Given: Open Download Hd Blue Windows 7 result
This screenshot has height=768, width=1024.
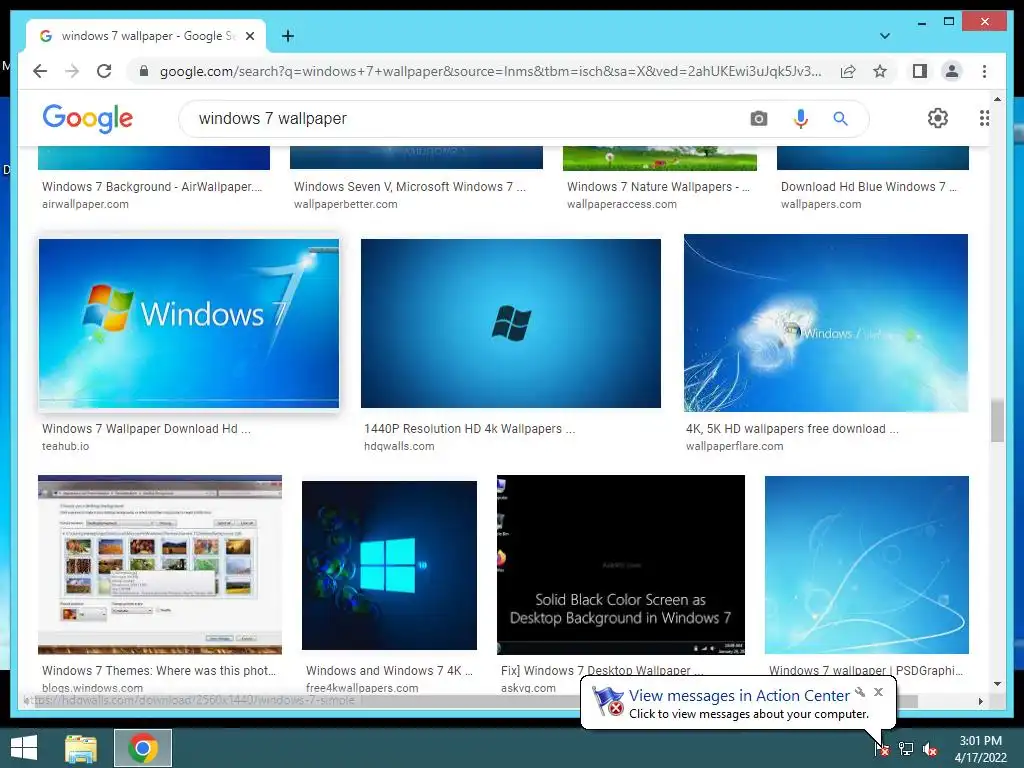Looking at the screenshot, I should pos(869,187).
